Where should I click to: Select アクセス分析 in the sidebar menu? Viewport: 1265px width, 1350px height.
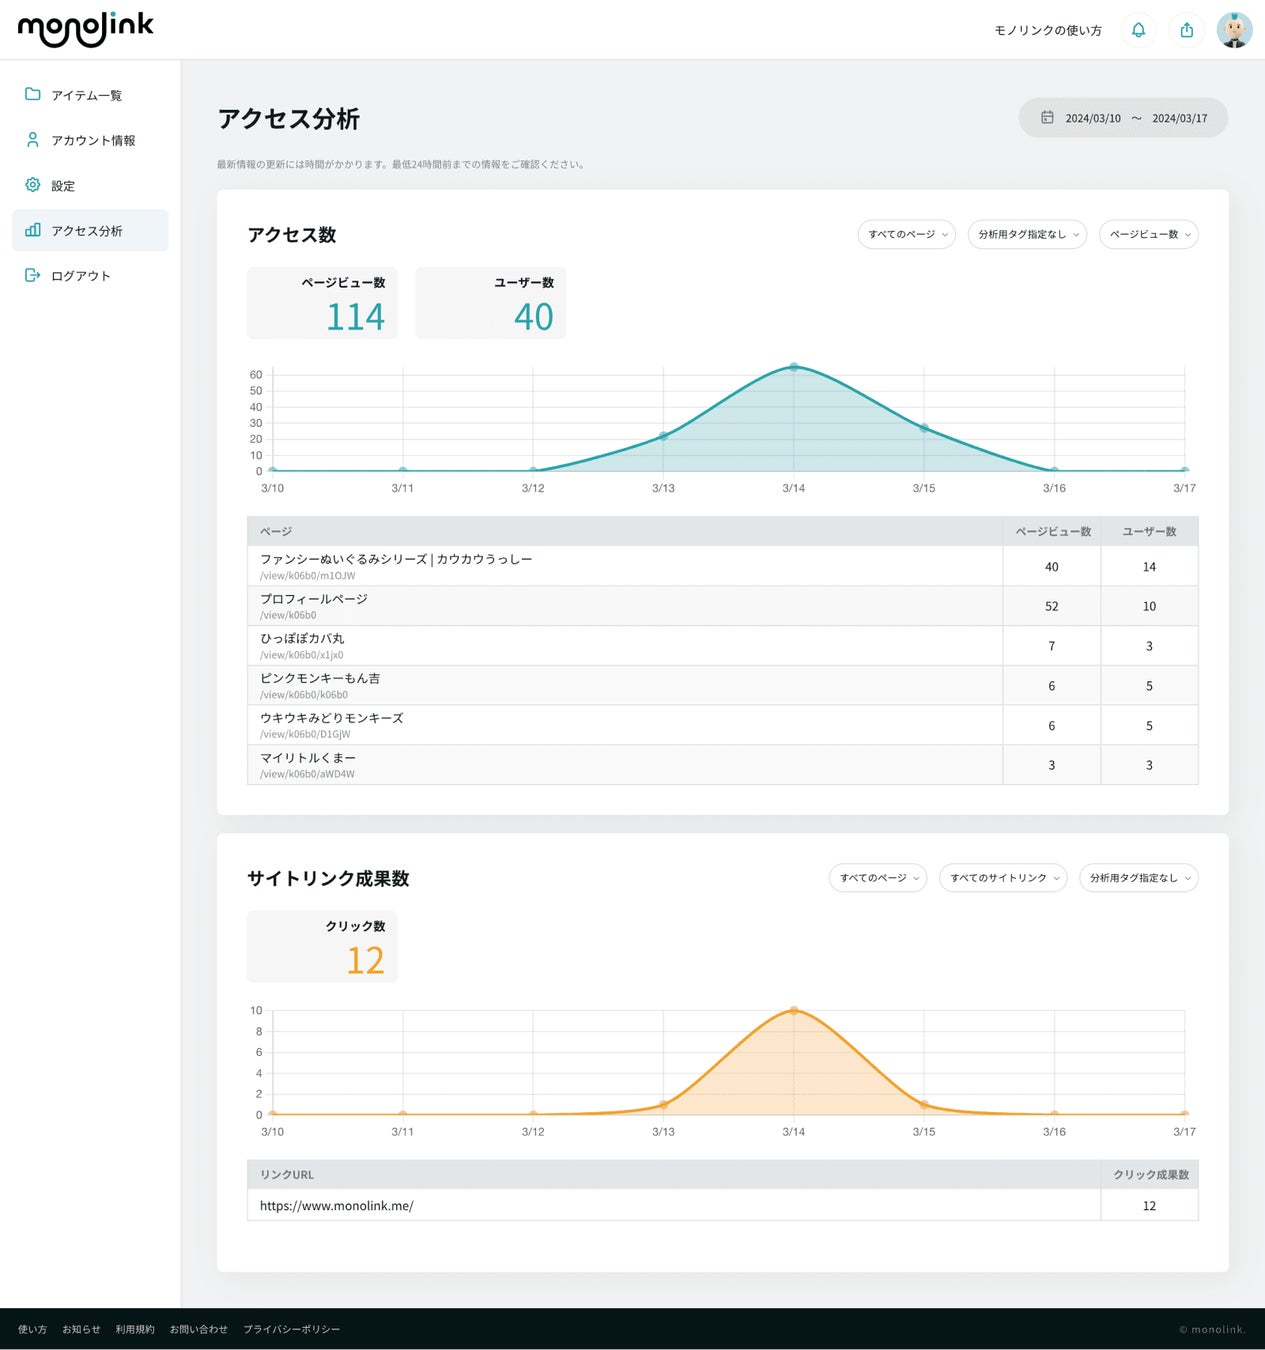point(87,231)
